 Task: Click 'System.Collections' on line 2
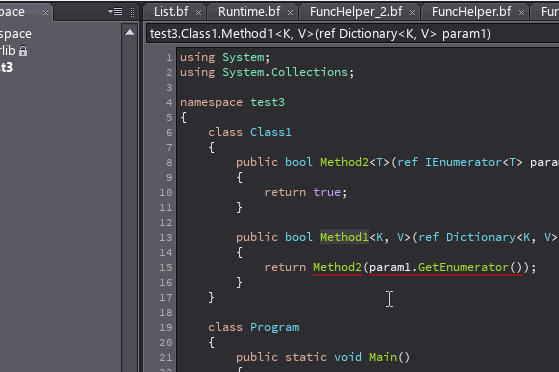pos(285,72)
